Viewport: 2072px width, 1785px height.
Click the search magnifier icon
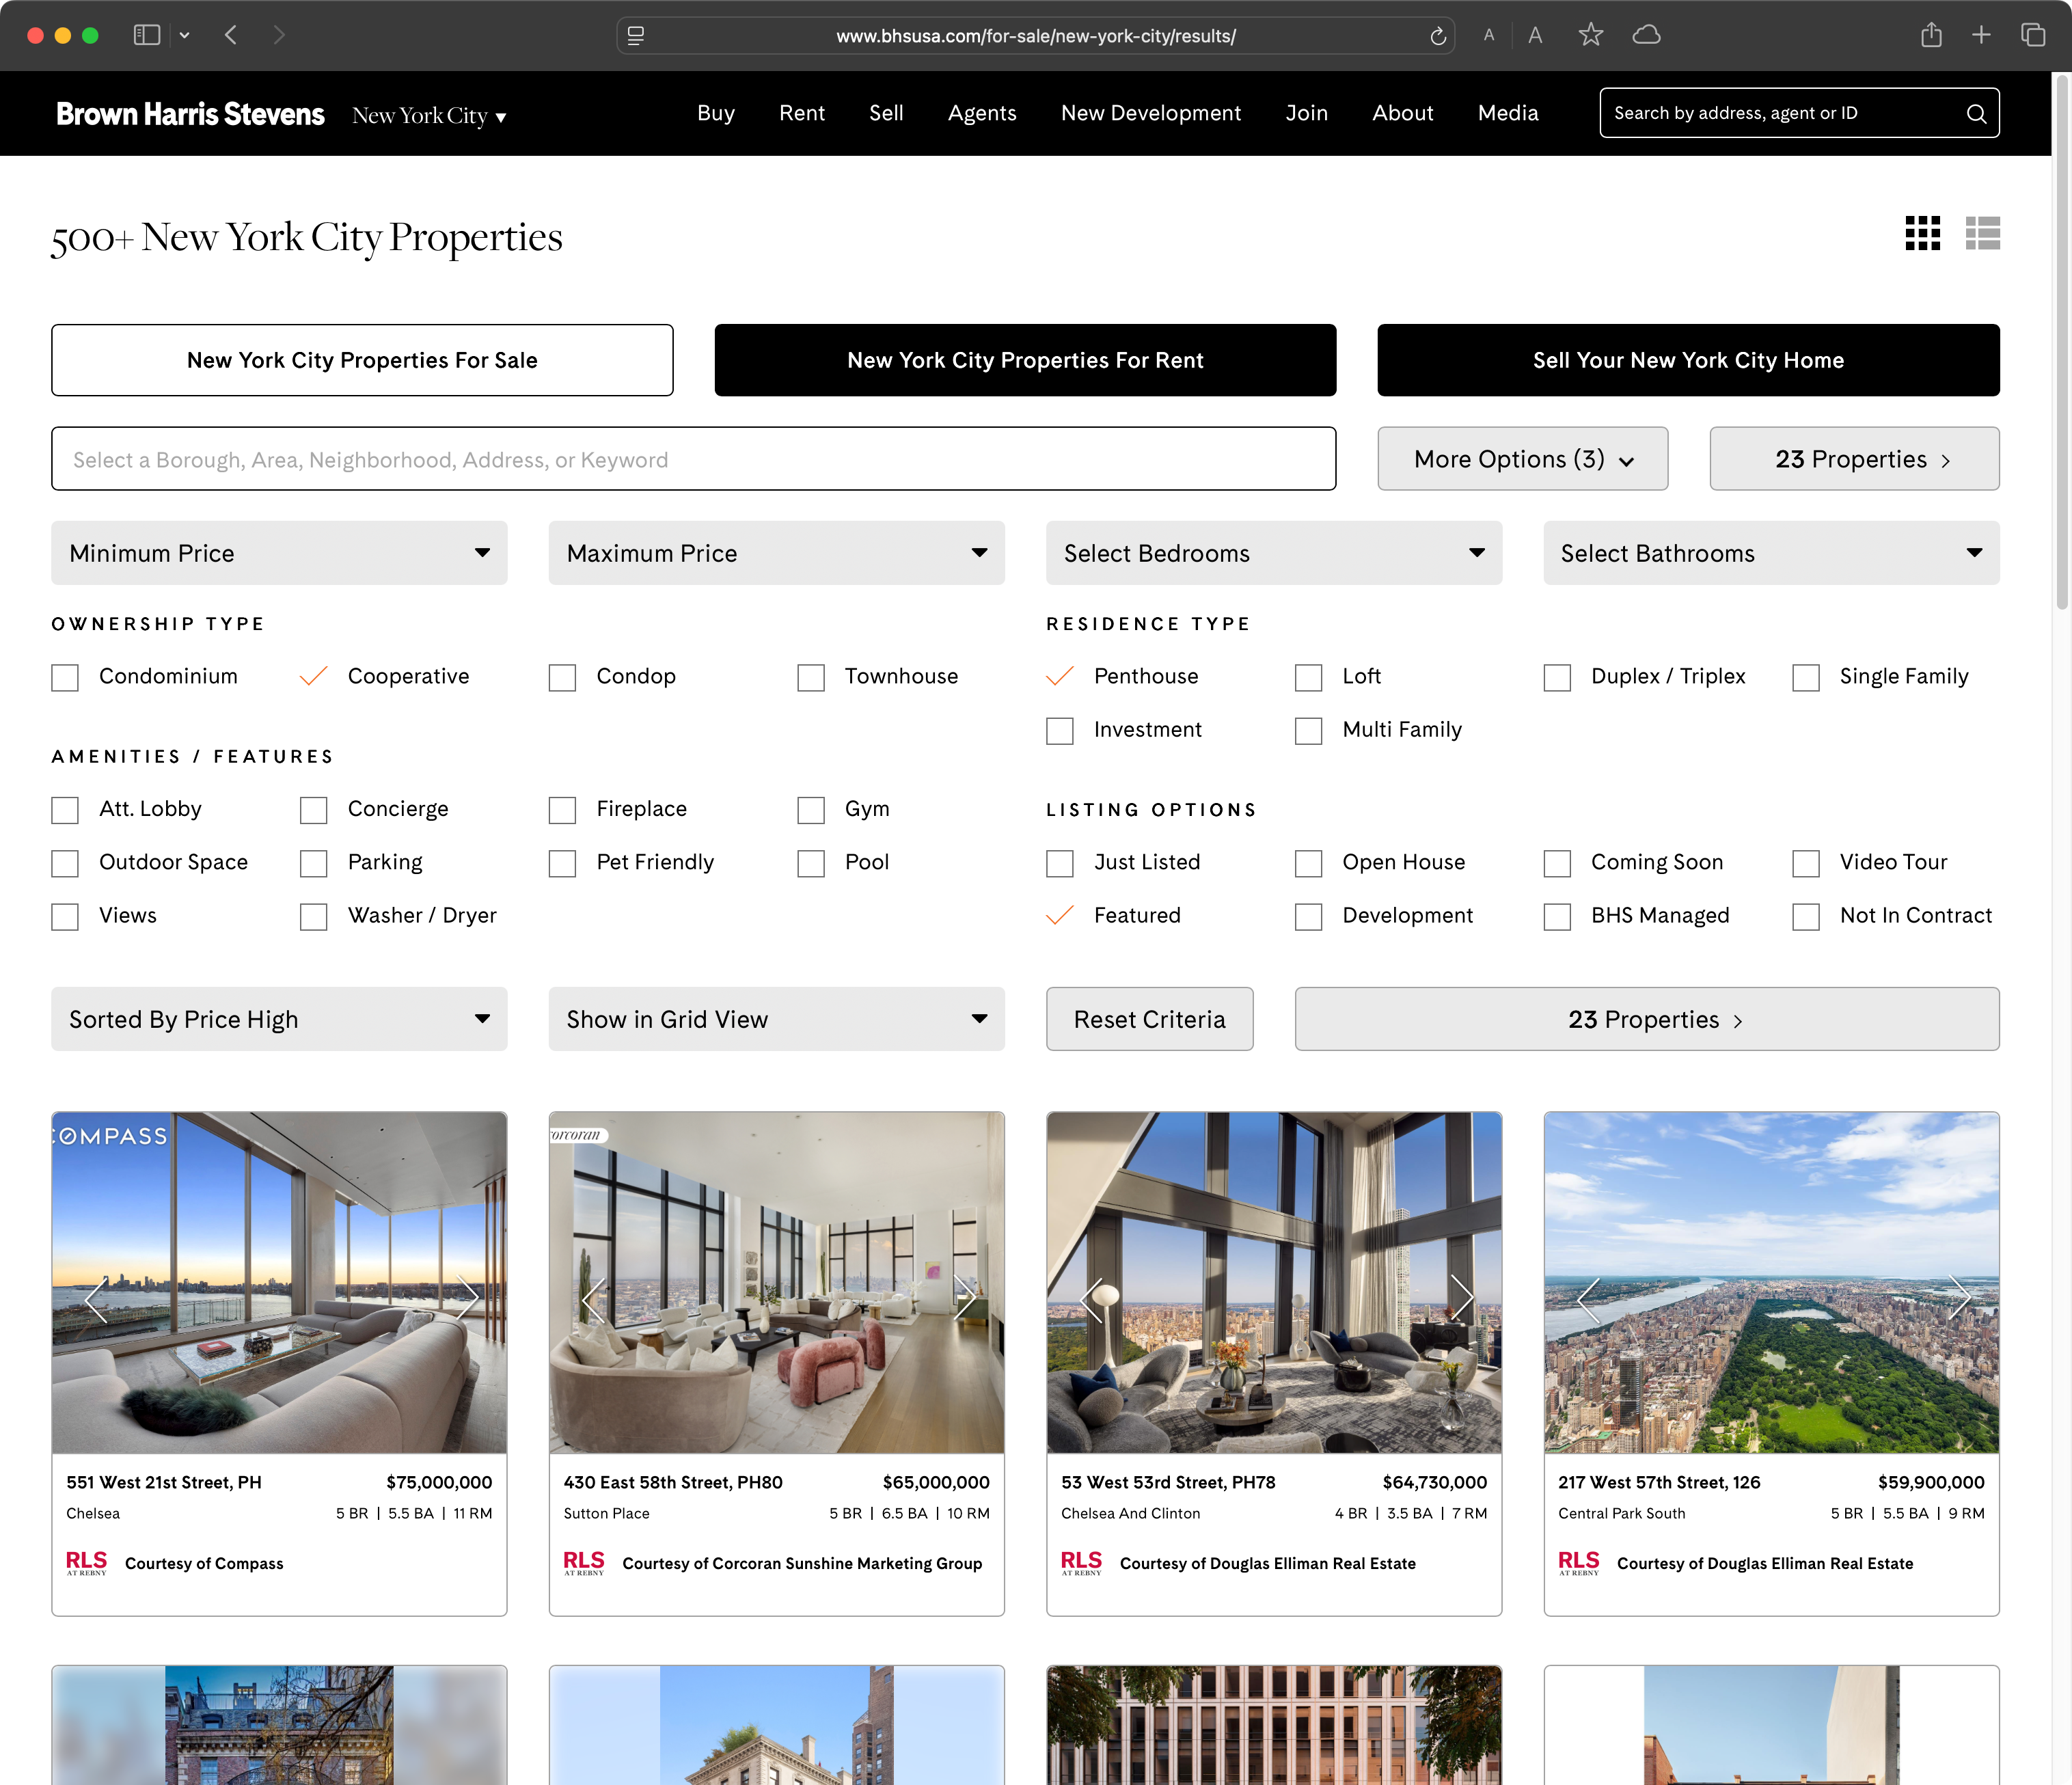(x=1977, y=113)
